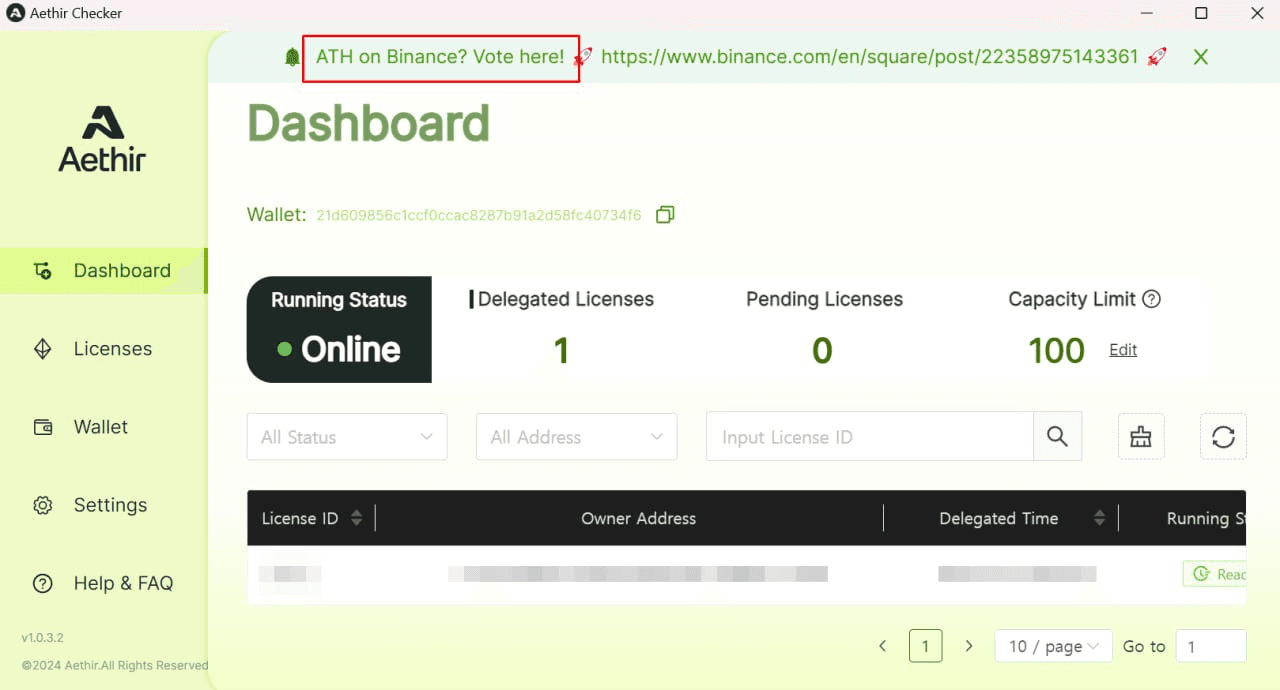This screenshot has width=1280, height=690.
Task: Dismiss the announcement banner
Action: (1201, 57)
